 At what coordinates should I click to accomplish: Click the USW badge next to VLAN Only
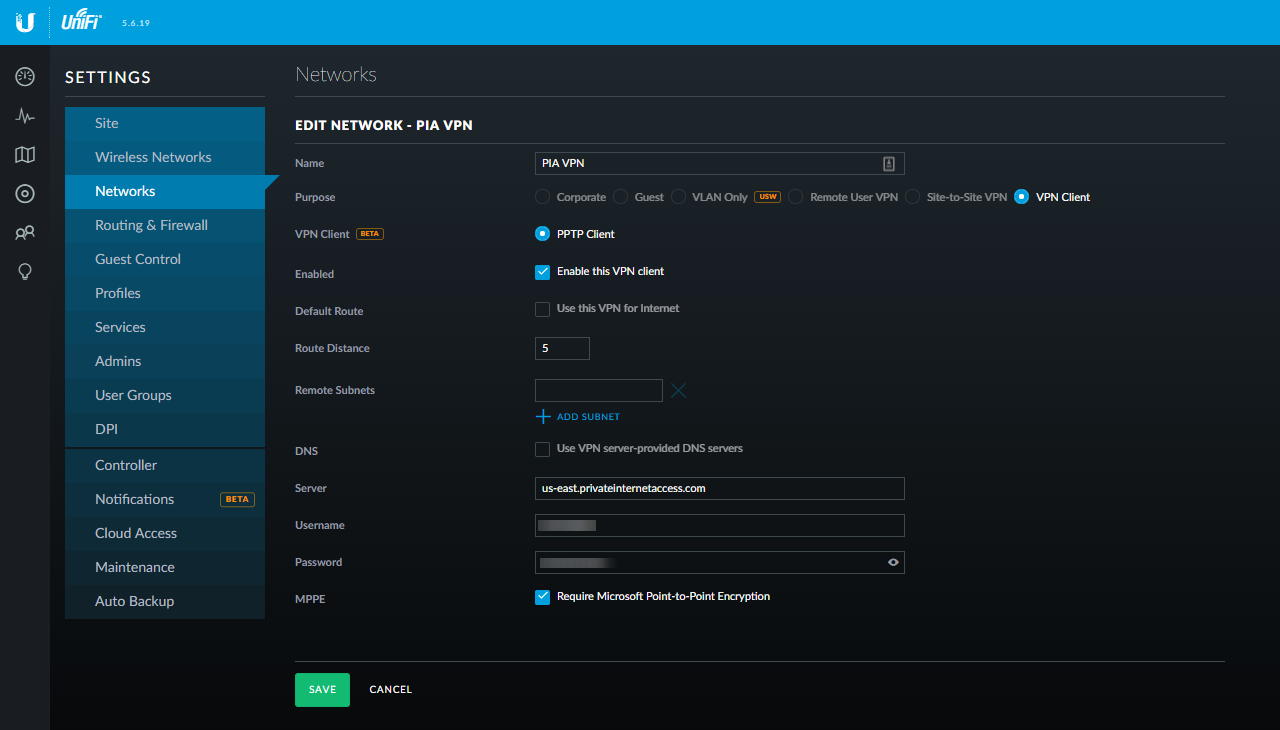767,197
